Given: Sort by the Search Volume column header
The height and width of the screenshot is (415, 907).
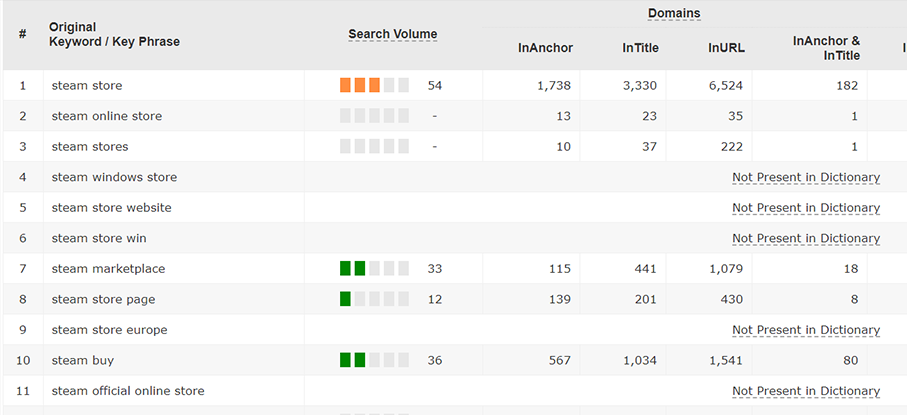Looking at the screenshot, I should tap(392, 34).
